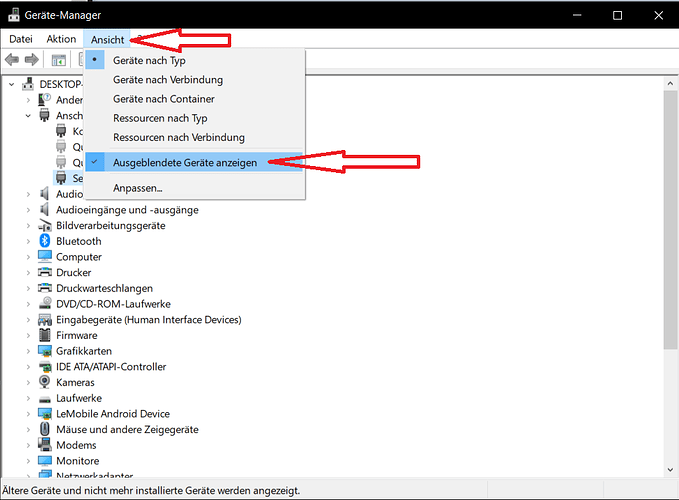Click the DVD/CD-ROM-Laufwerke disc icon
Screen dimensions: 679x500
click(x=45, y=303)
